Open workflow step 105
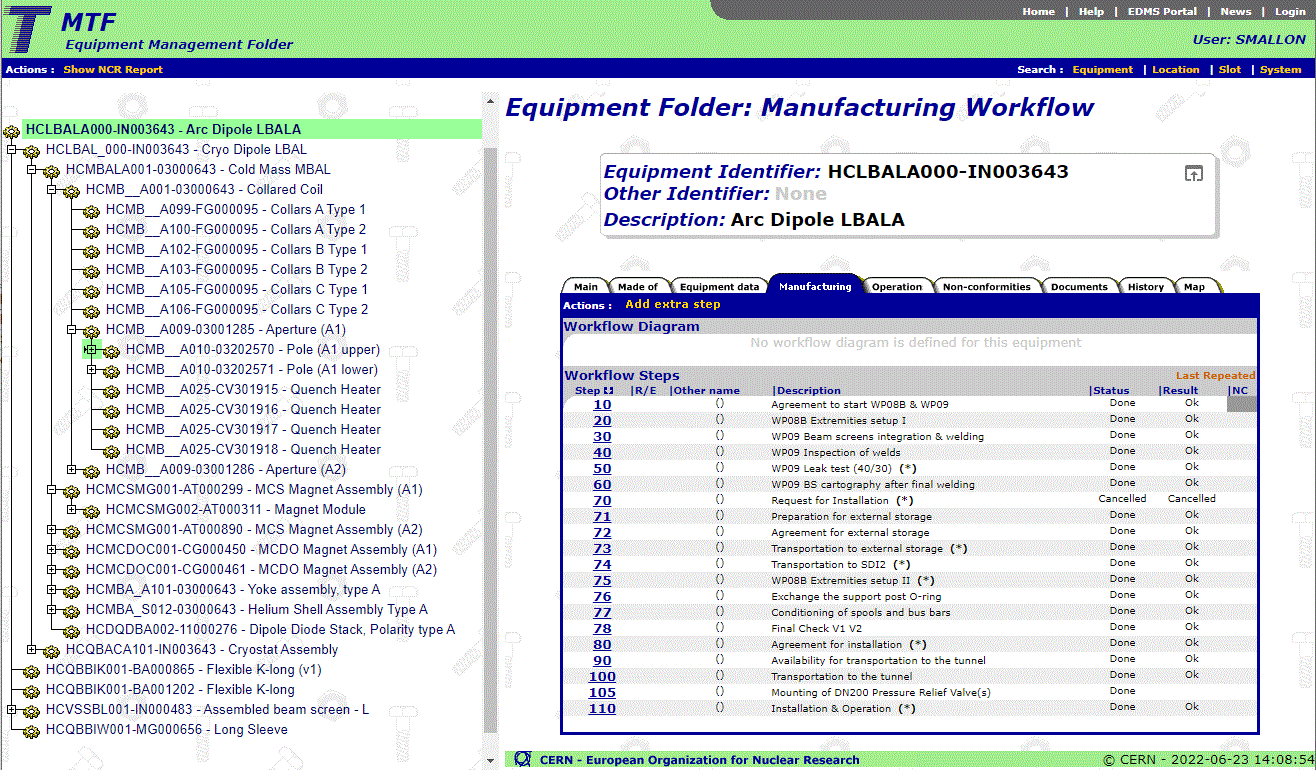 pos(602,693)
